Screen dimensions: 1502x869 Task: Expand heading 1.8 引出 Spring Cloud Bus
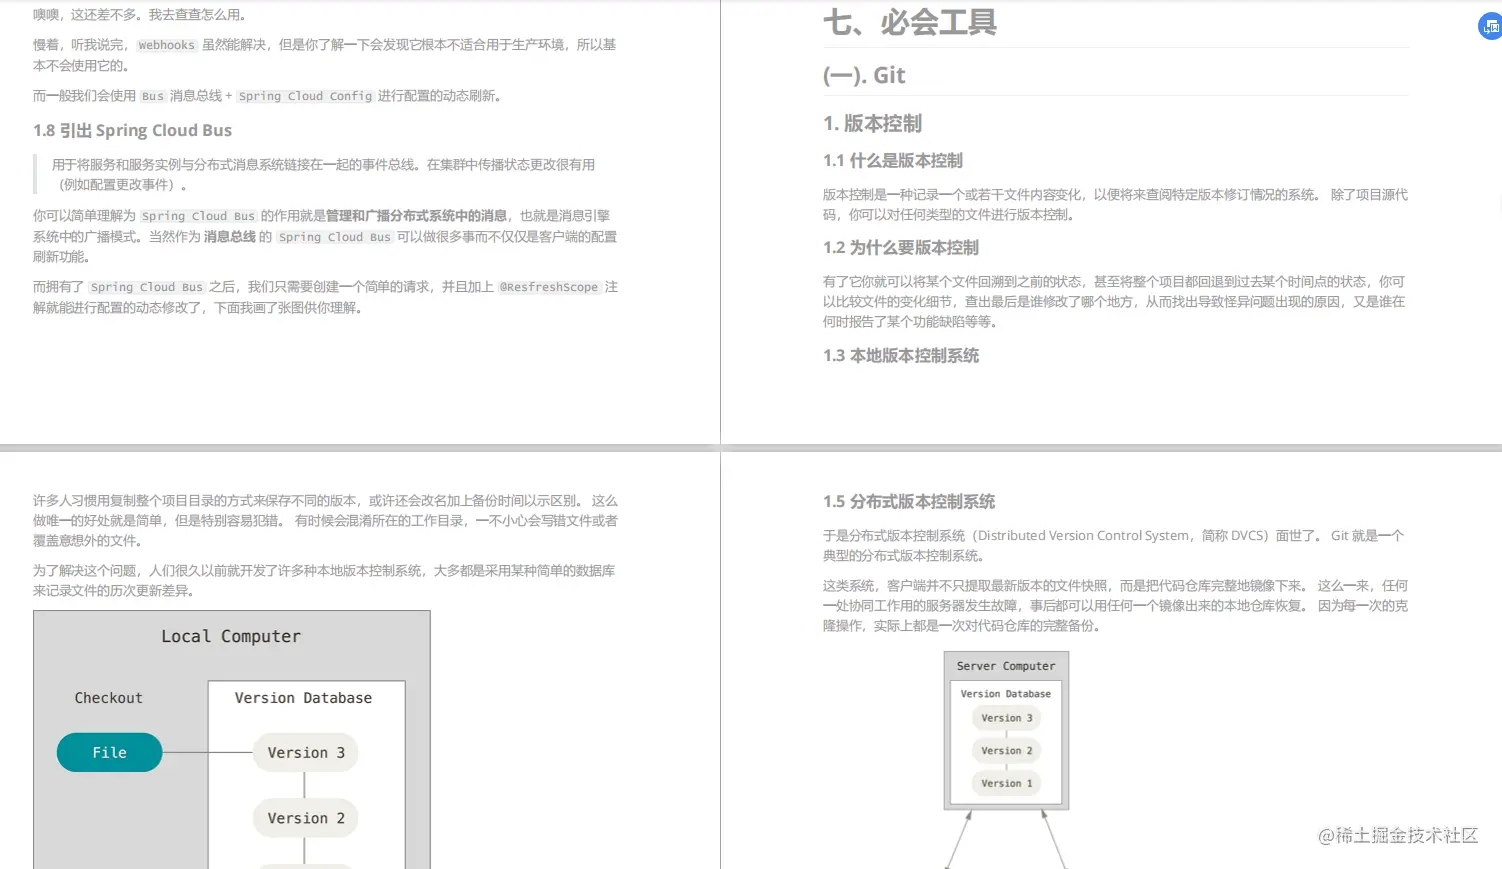pyautogui.click(x=133, y=130)
